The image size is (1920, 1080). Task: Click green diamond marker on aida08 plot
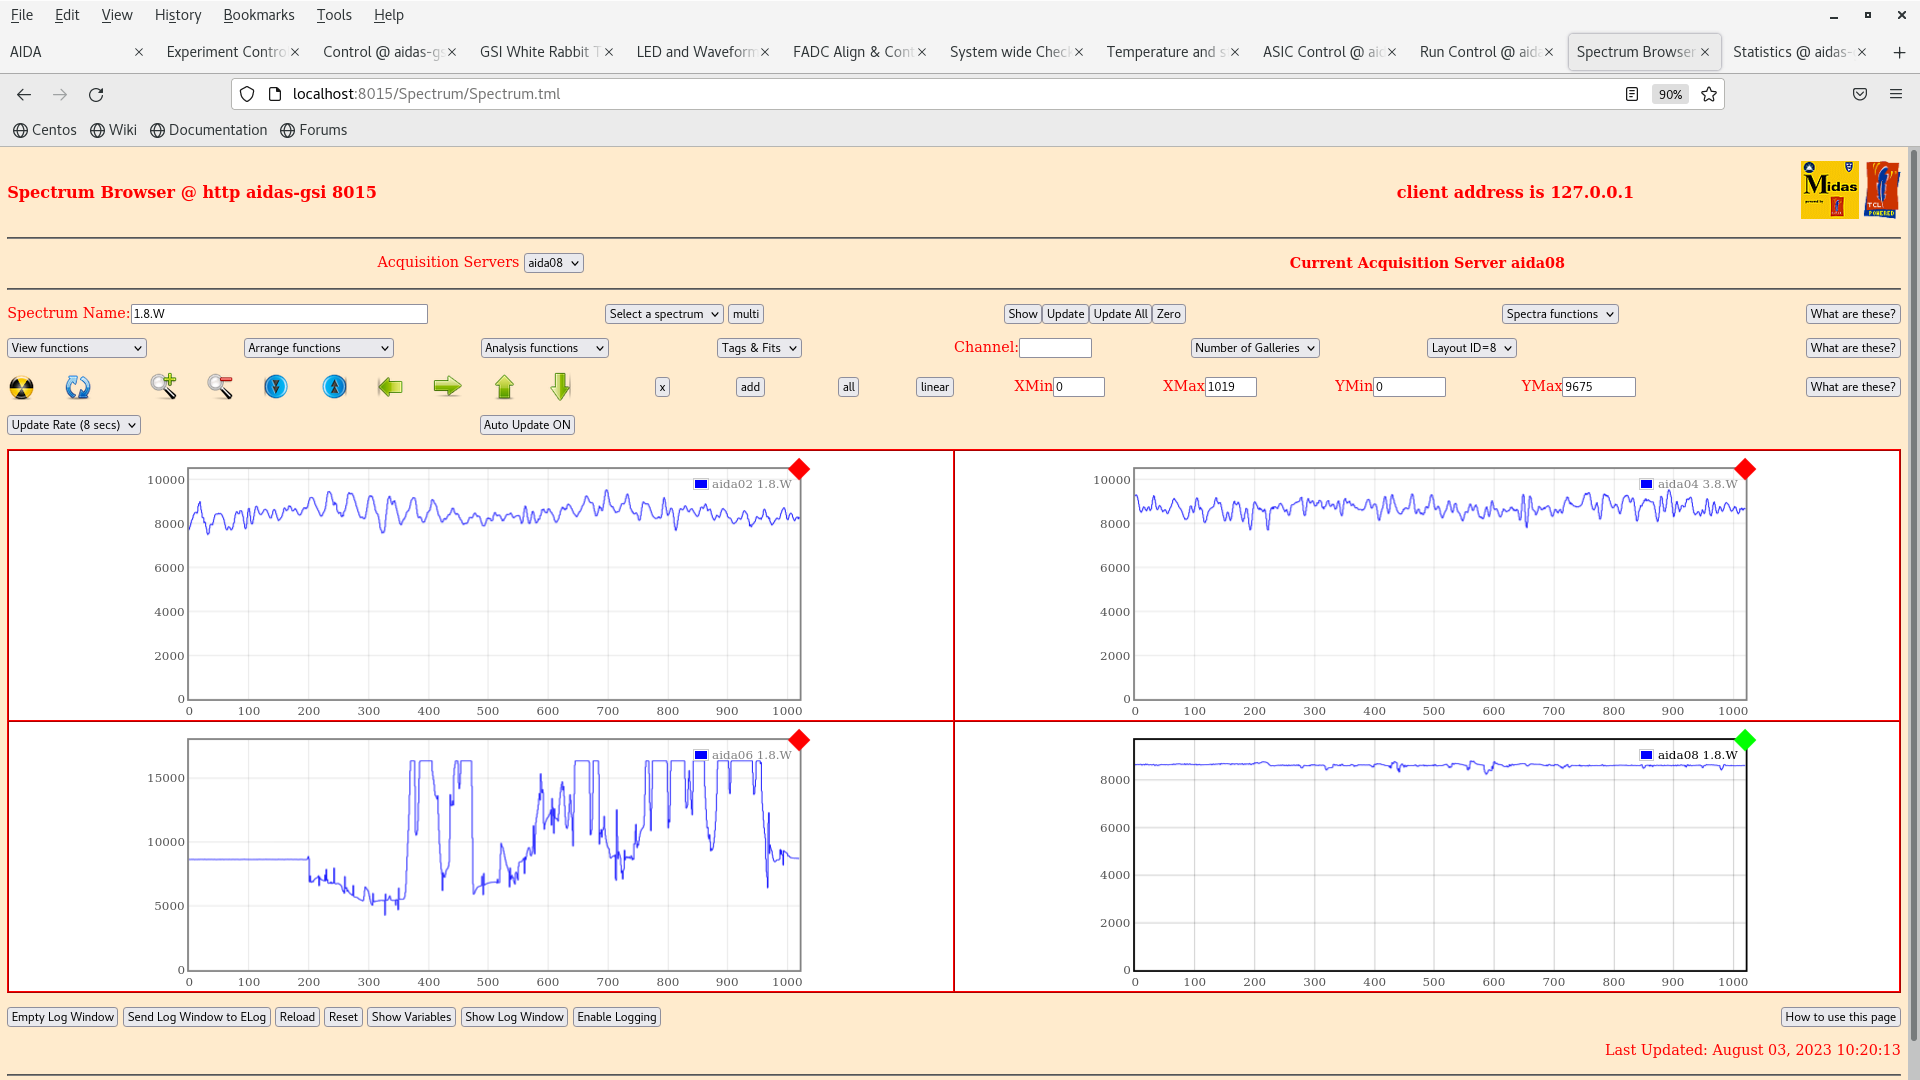tap(1745, 740)
